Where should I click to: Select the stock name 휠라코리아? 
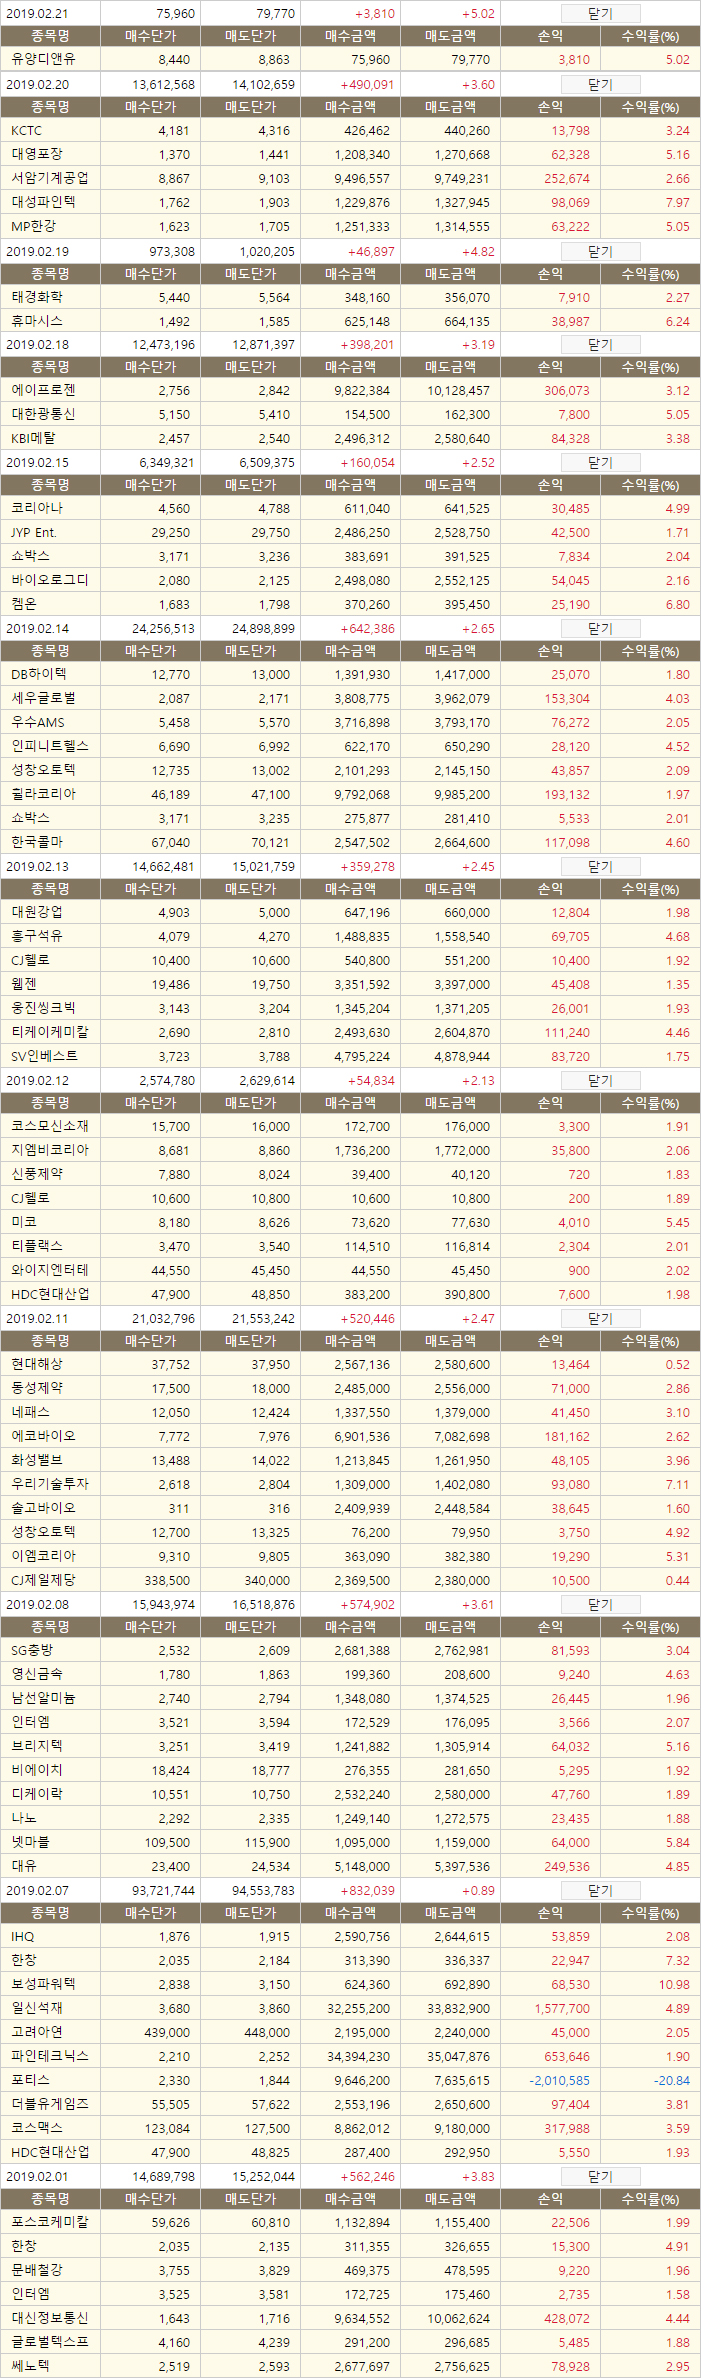[43, 794]
